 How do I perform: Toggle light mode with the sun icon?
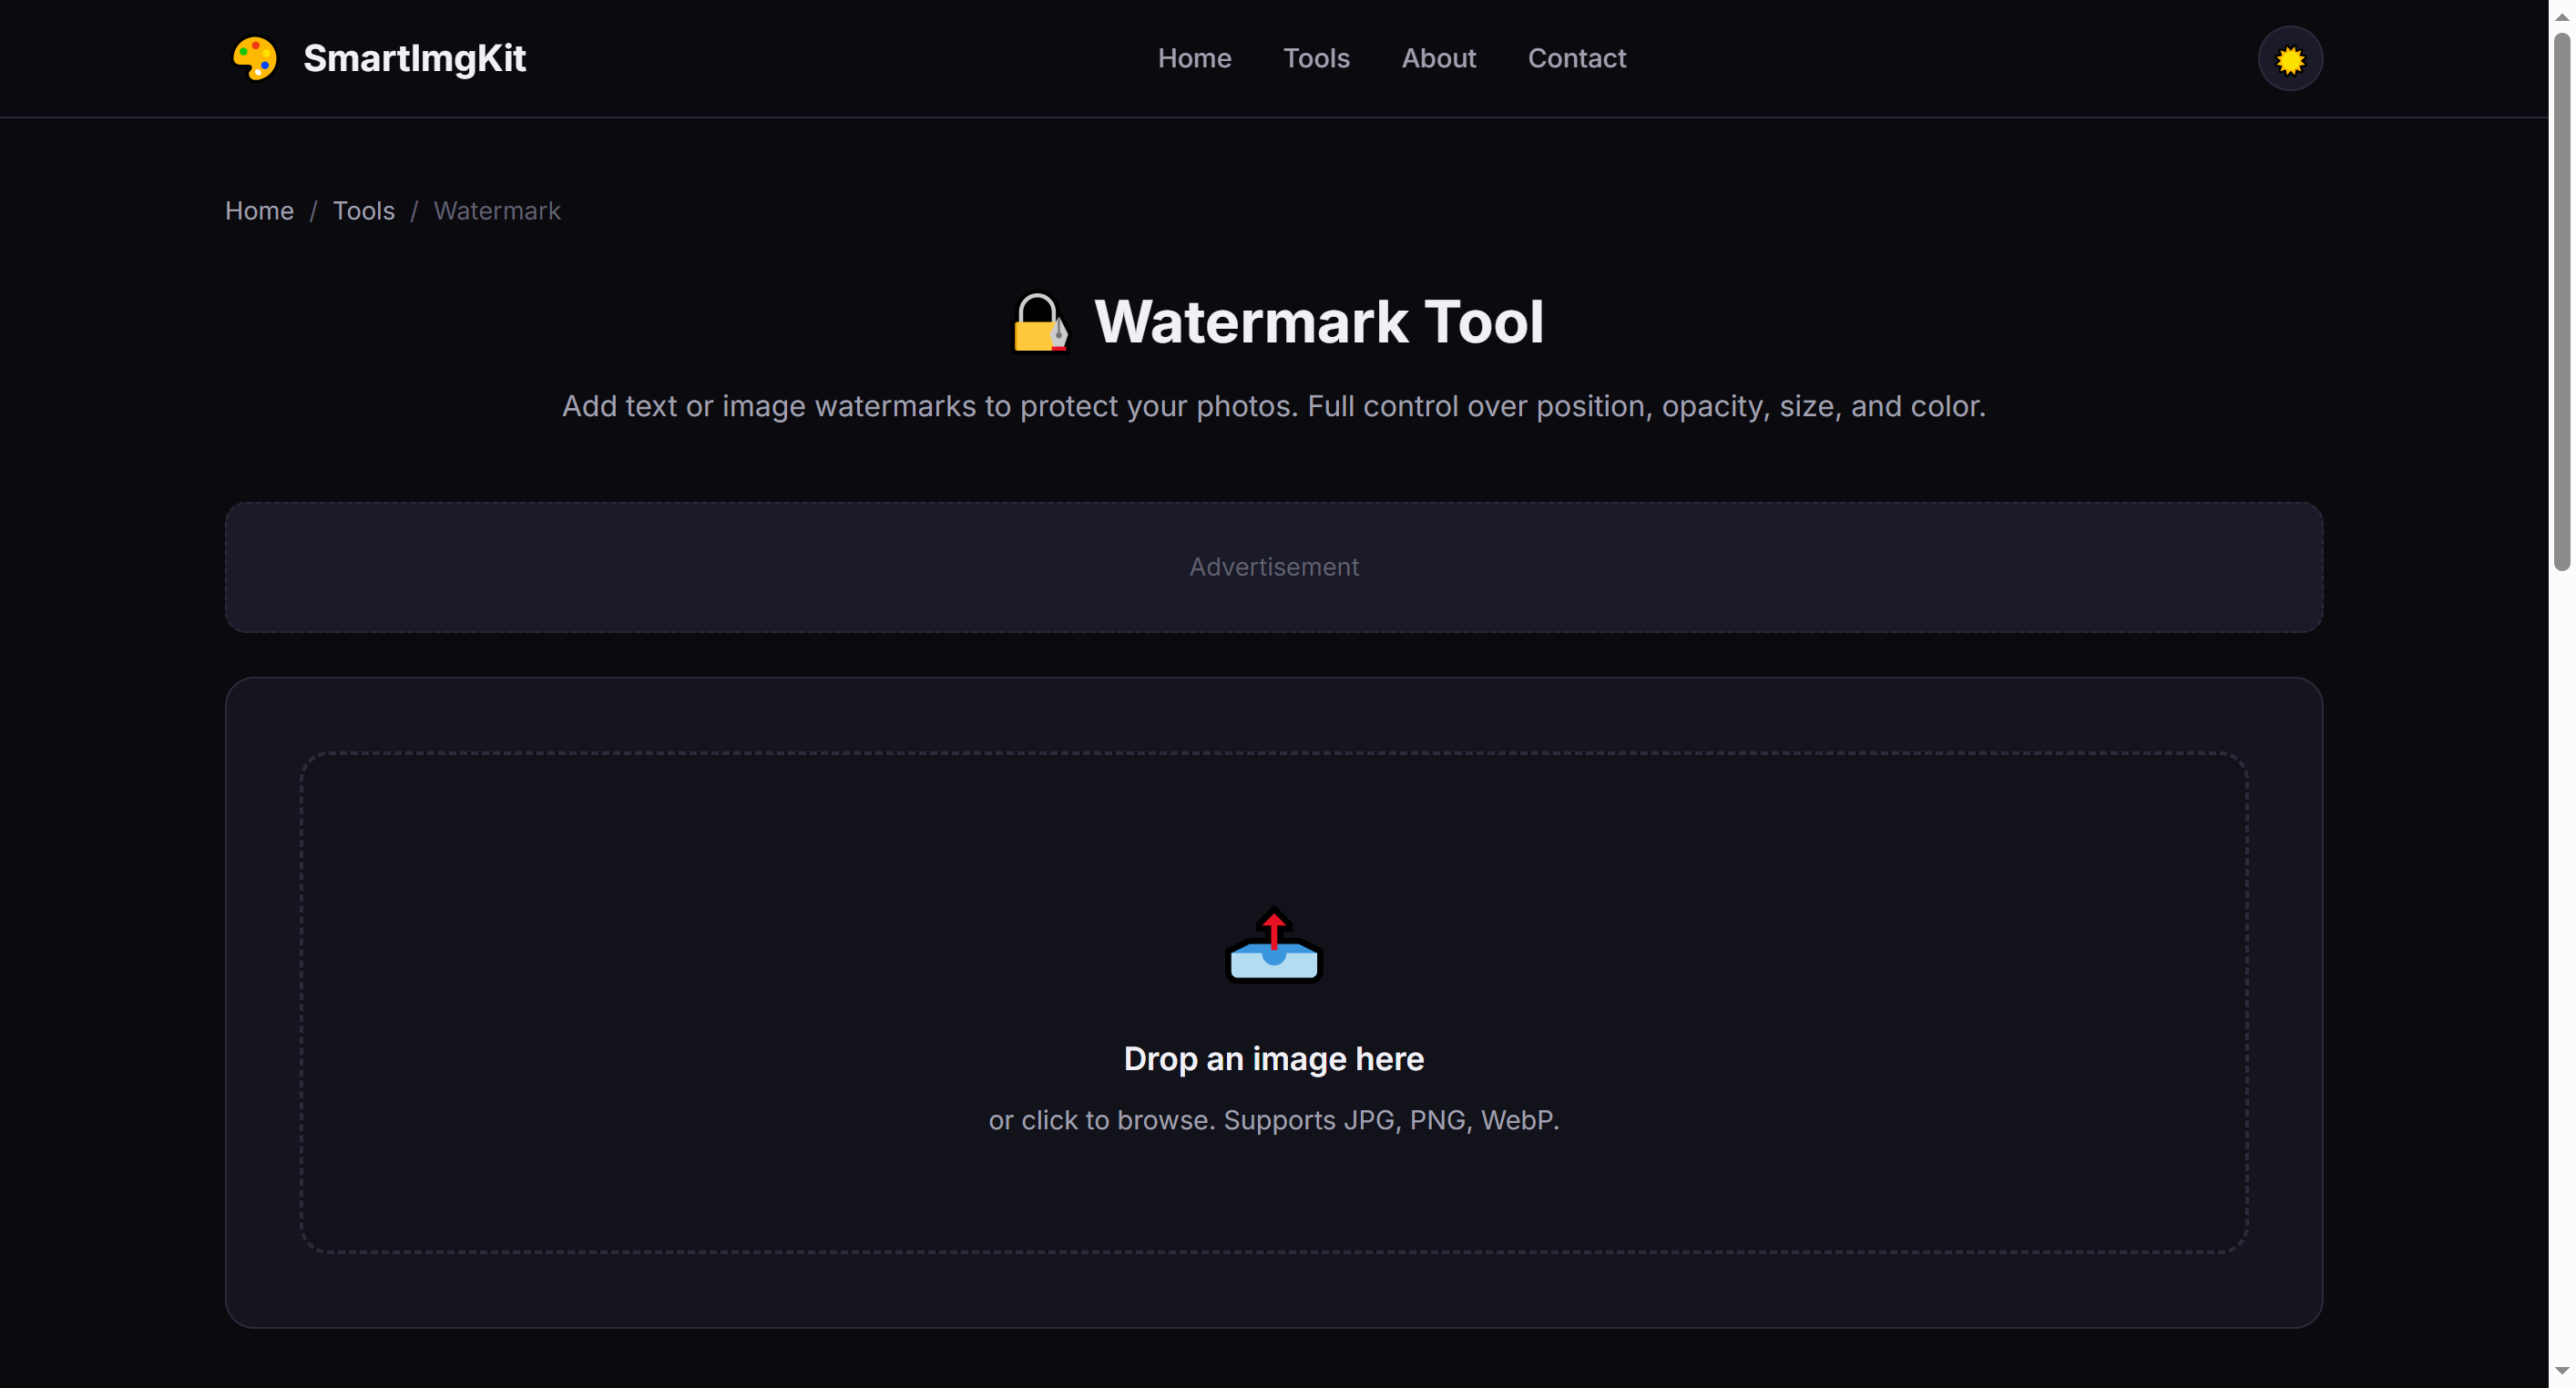pos(2290,59)
